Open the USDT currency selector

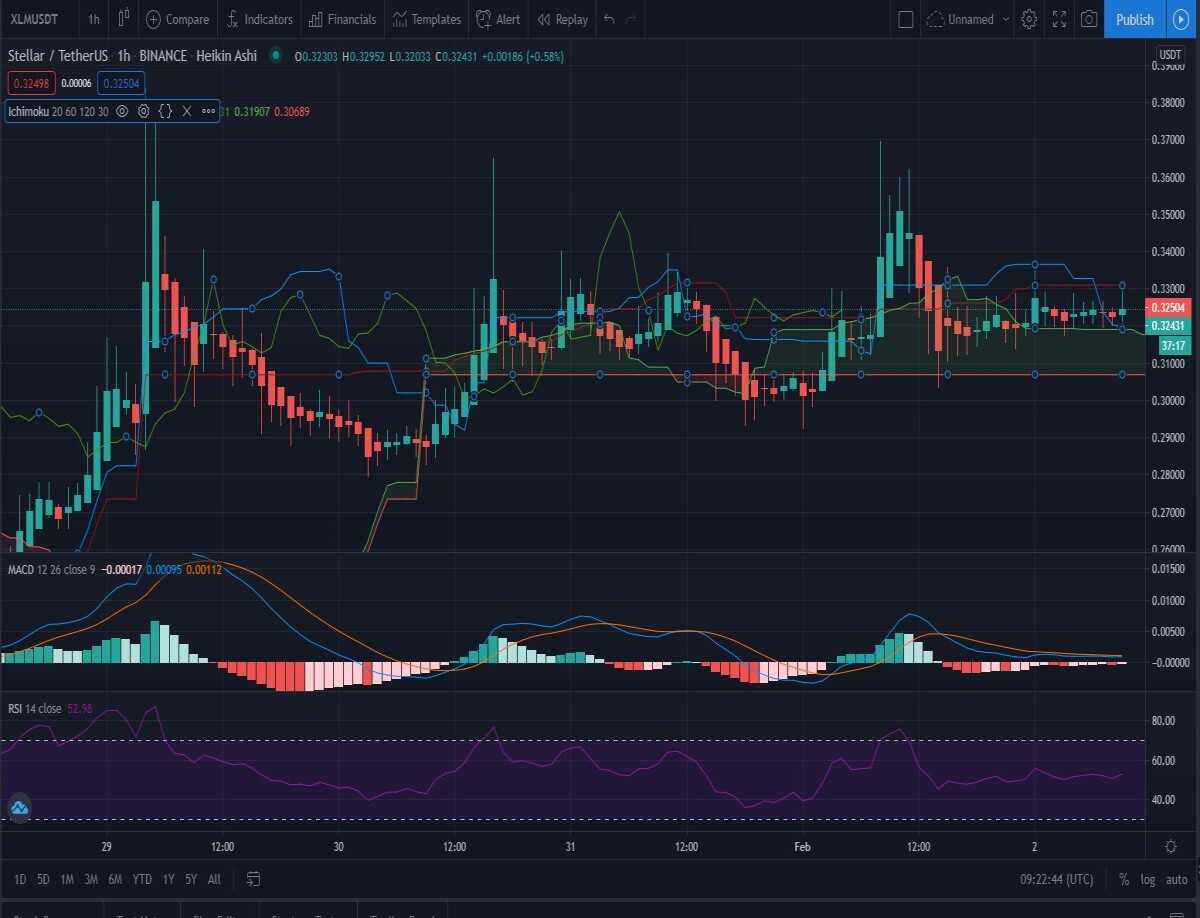[1170, 54]
